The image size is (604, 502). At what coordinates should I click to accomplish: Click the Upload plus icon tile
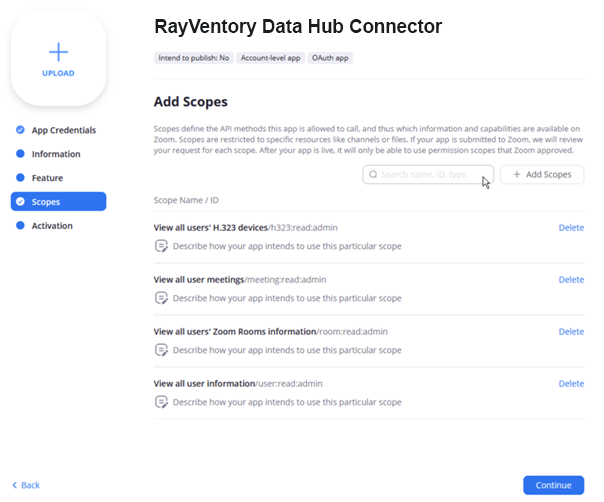[x=58, y=58]
